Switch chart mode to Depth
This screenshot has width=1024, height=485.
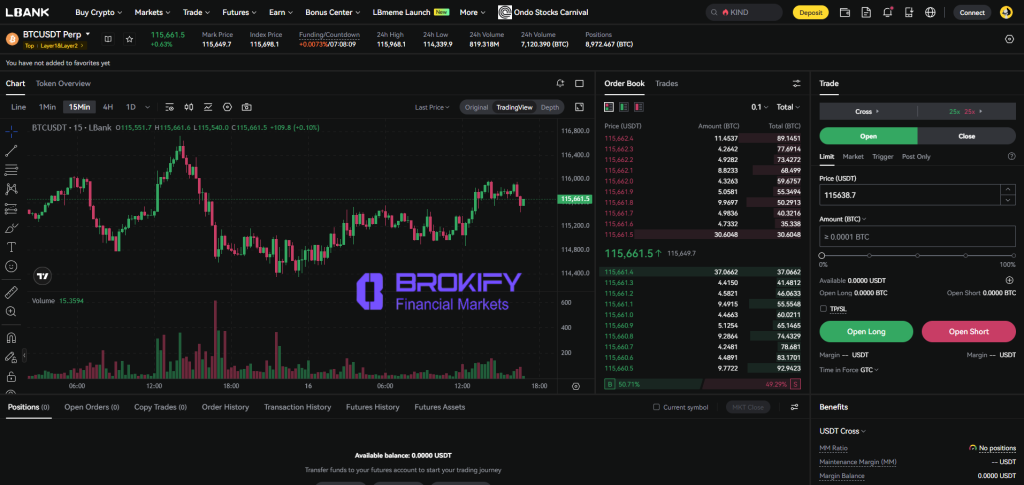pos(550,107)
